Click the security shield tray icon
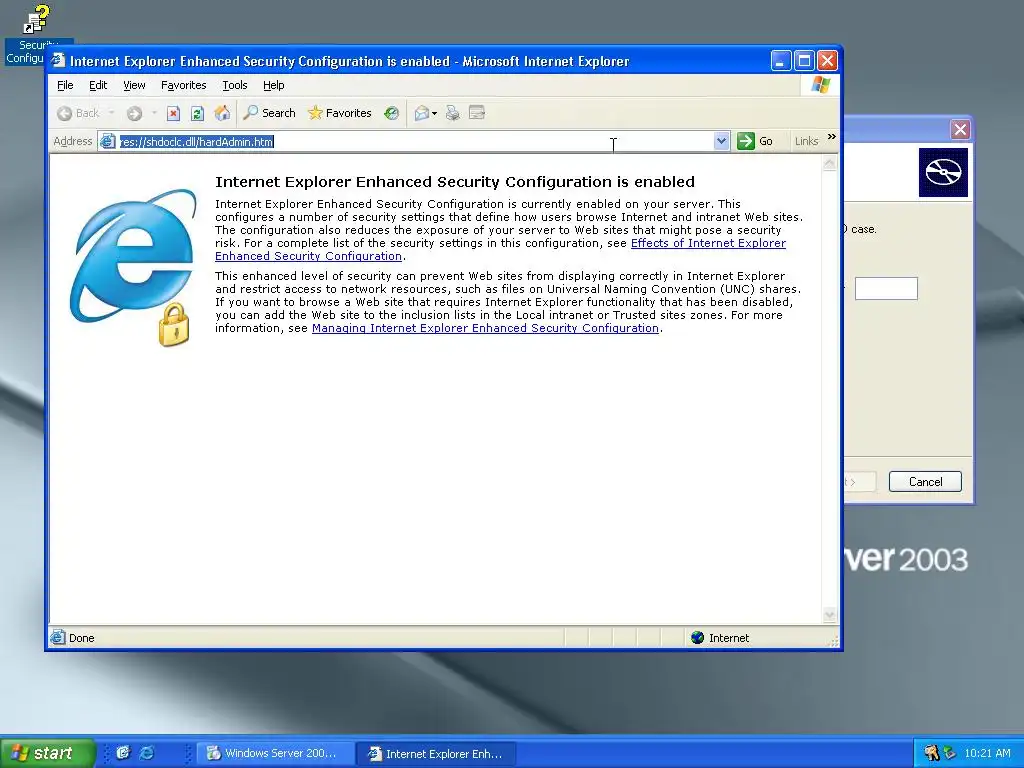This screenshot has height=768, width=1024. pos(931,753)
